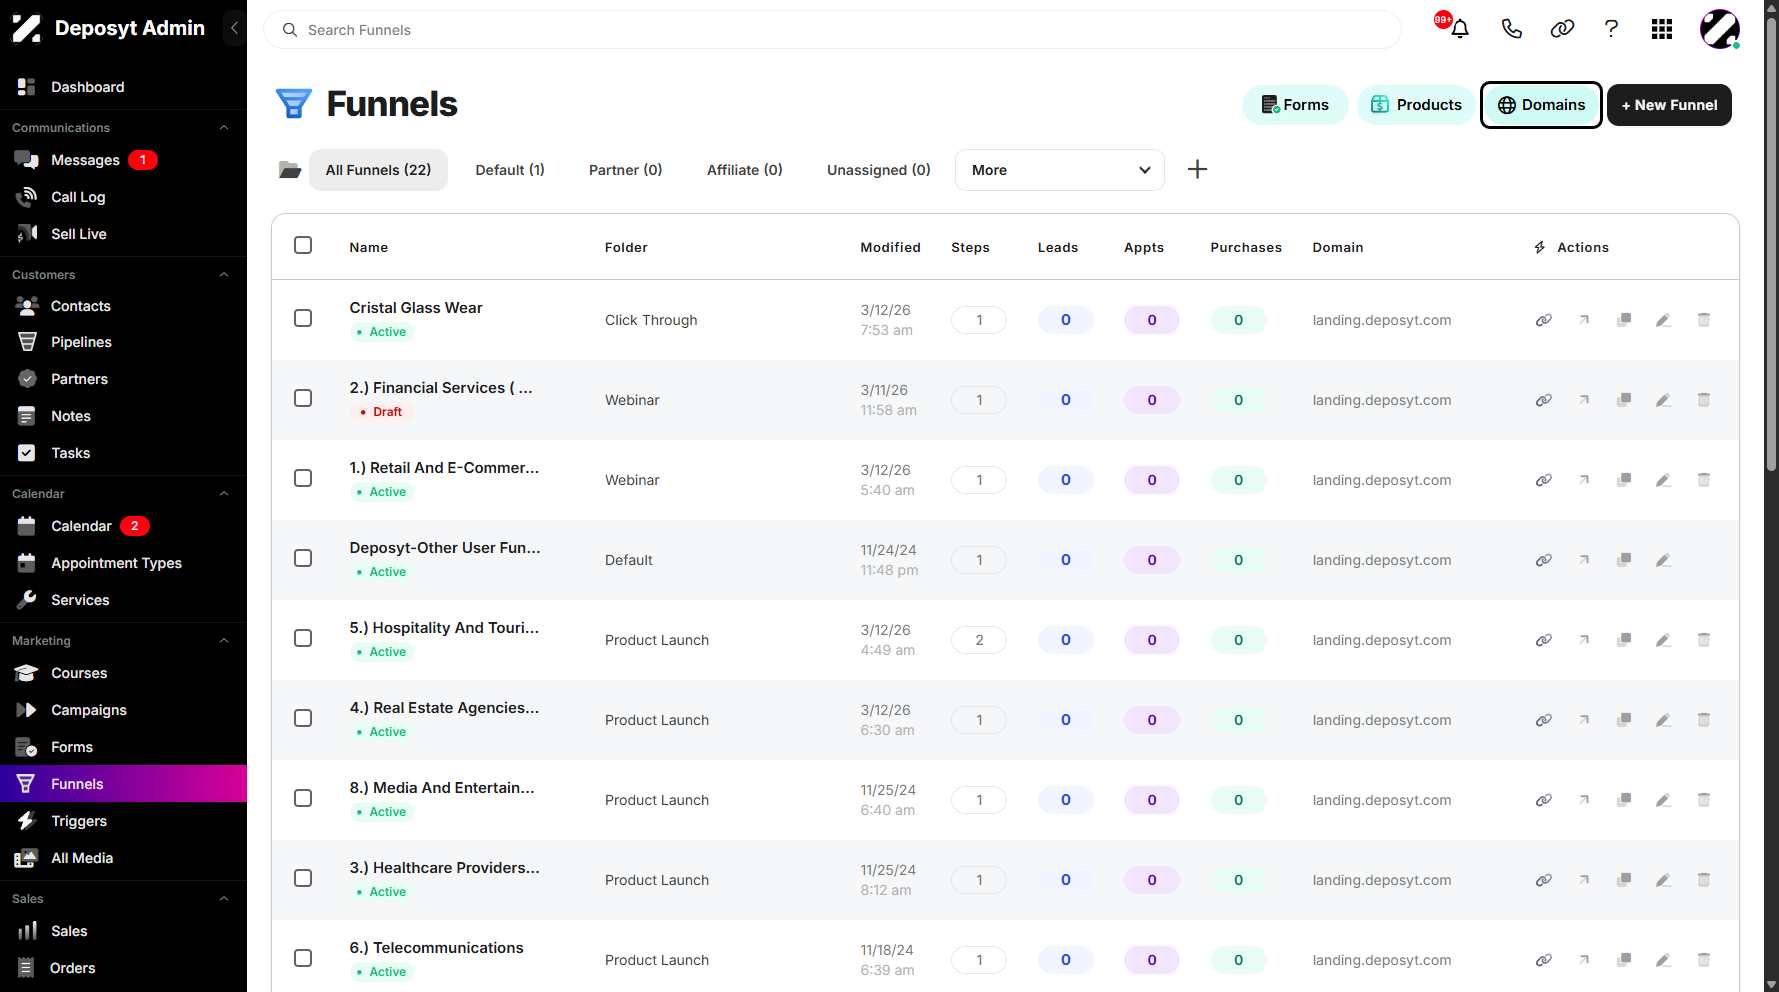Edit the Deposyt-Other User Funnel

tap(1664, 560)
